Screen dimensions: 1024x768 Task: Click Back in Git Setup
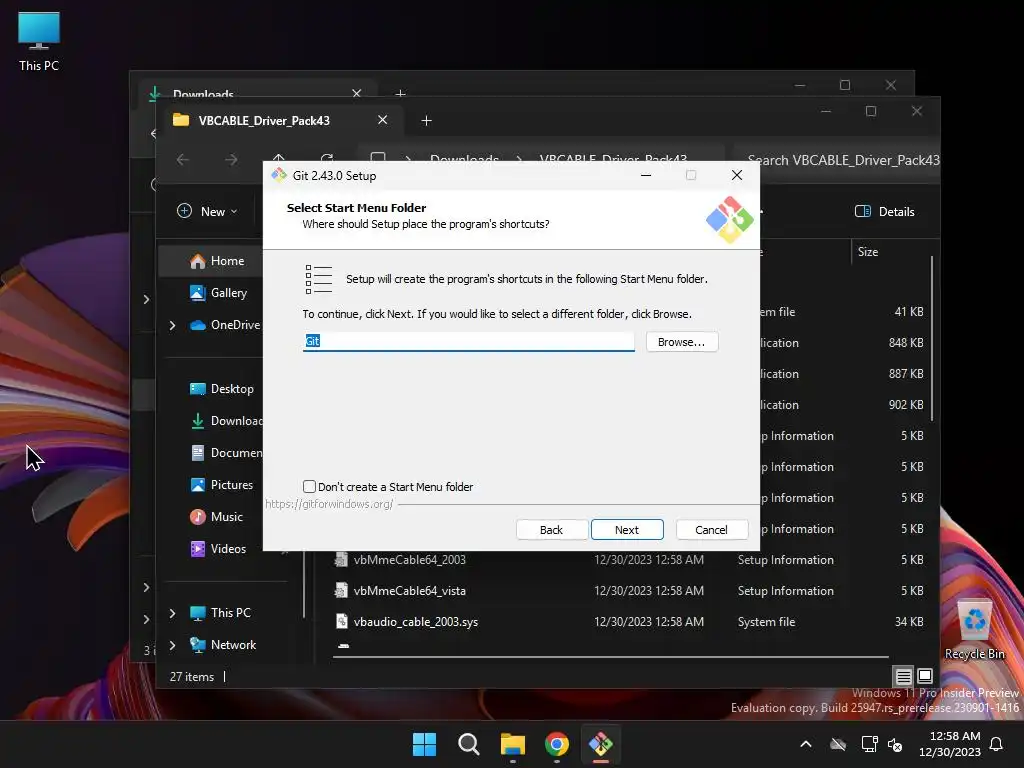(551, 530)
